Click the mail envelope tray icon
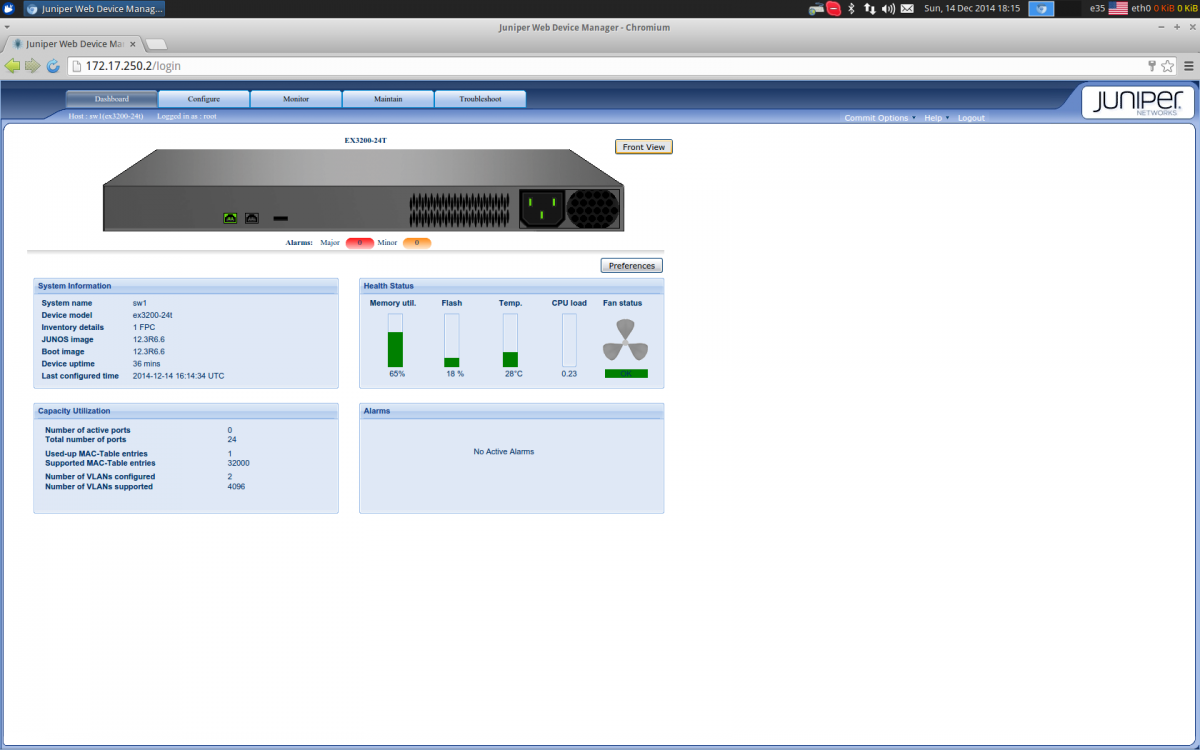Viewport: 1200px width, 750px height. 907,8
